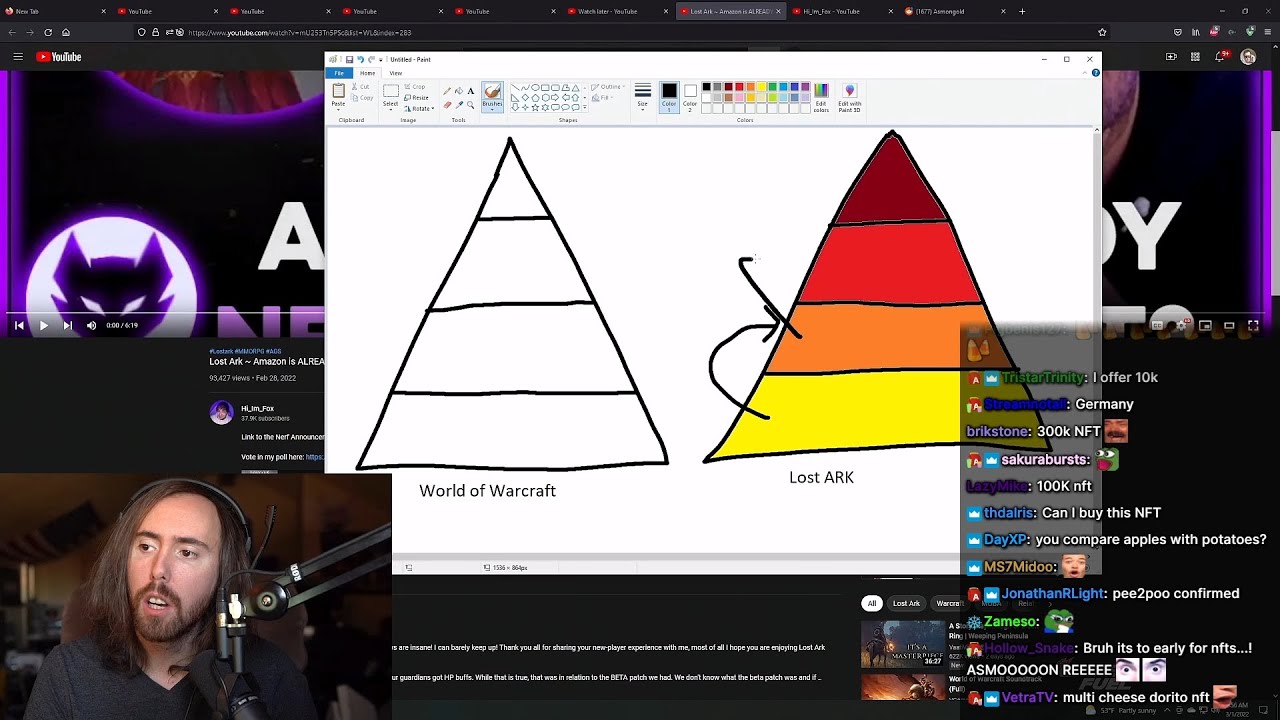Switch to View ribbon tab
The height and width of the screenshot is (720, 1280).
coord(396,73)
